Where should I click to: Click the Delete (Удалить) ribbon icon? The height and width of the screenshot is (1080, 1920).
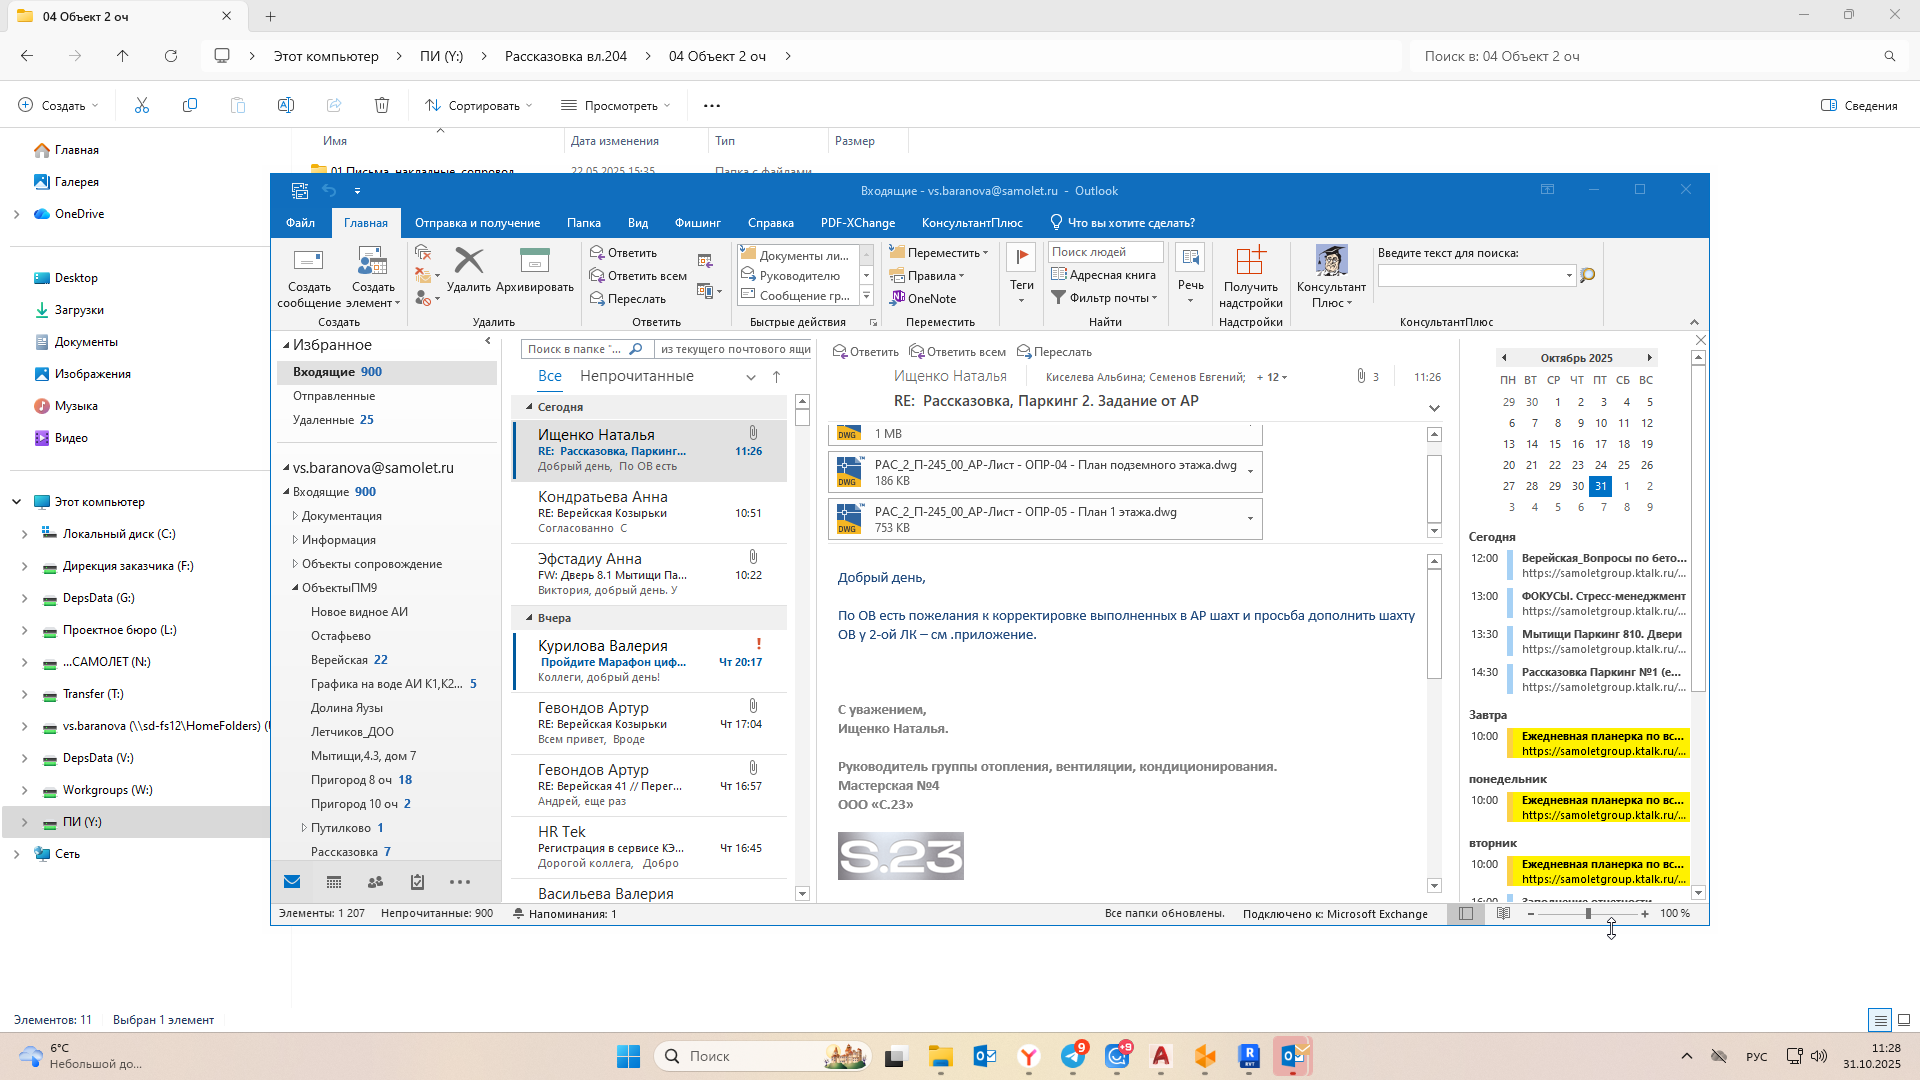468,262
